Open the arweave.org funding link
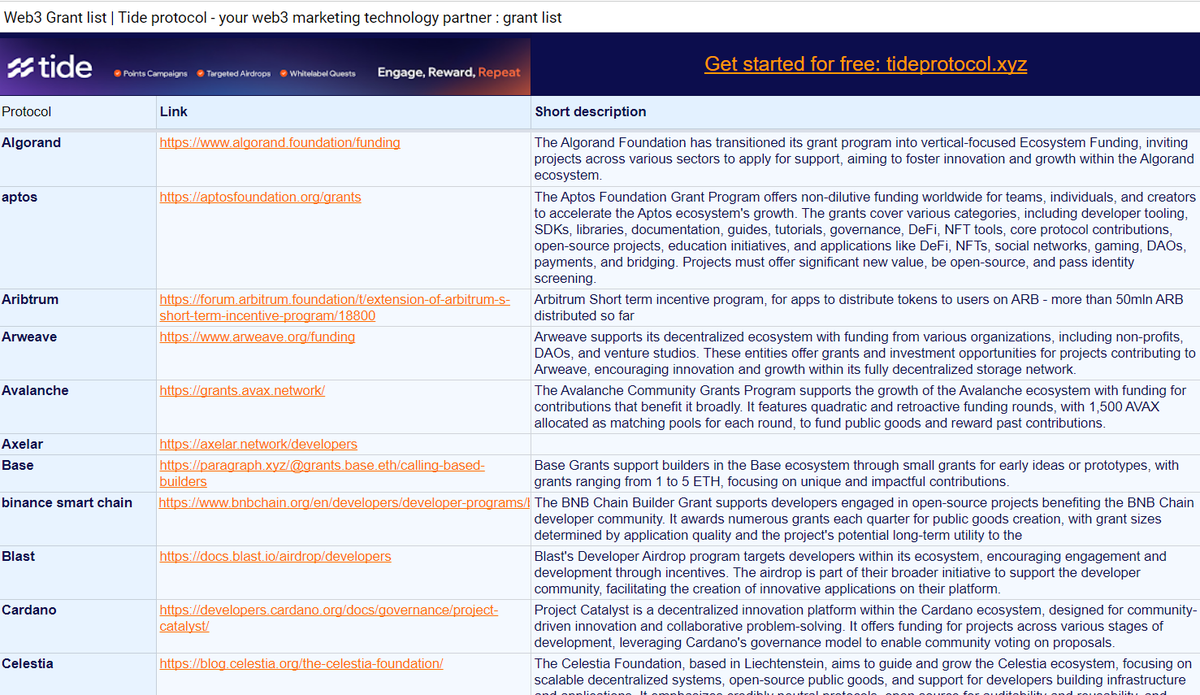Viewport: 1200px width, 695px height. 257,337
